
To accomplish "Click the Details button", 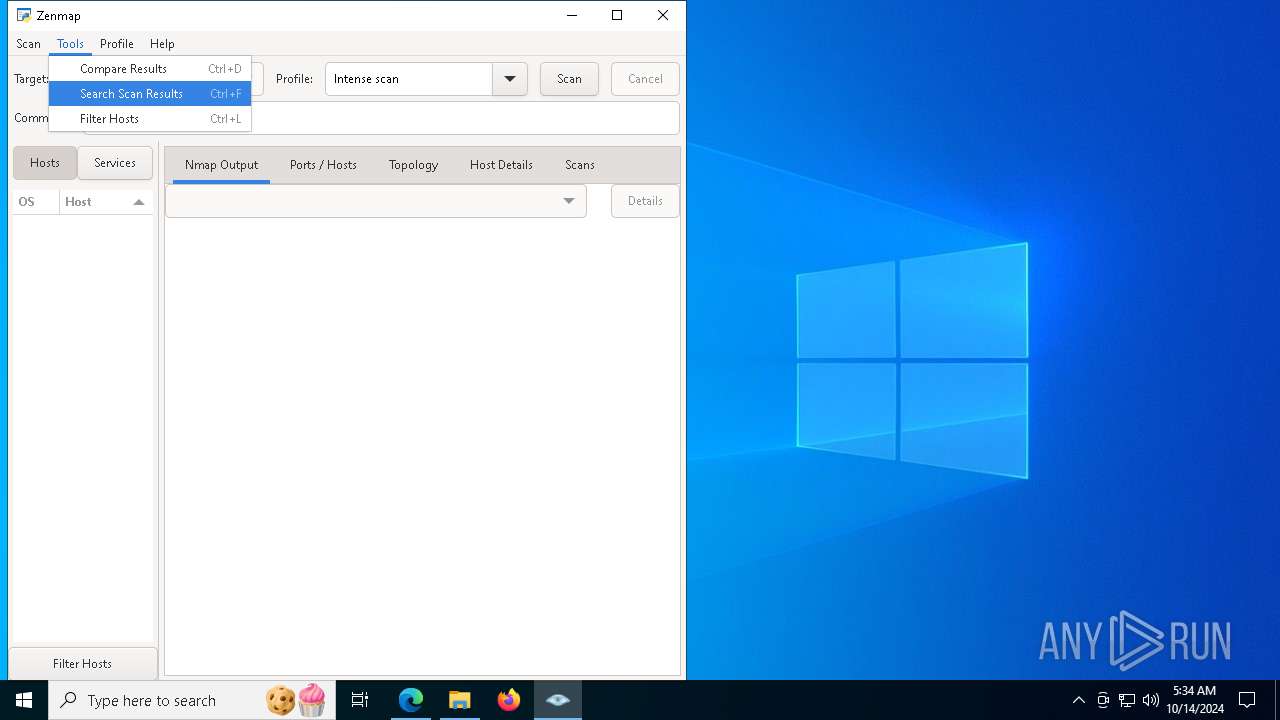I will click(x=645, y=201).
